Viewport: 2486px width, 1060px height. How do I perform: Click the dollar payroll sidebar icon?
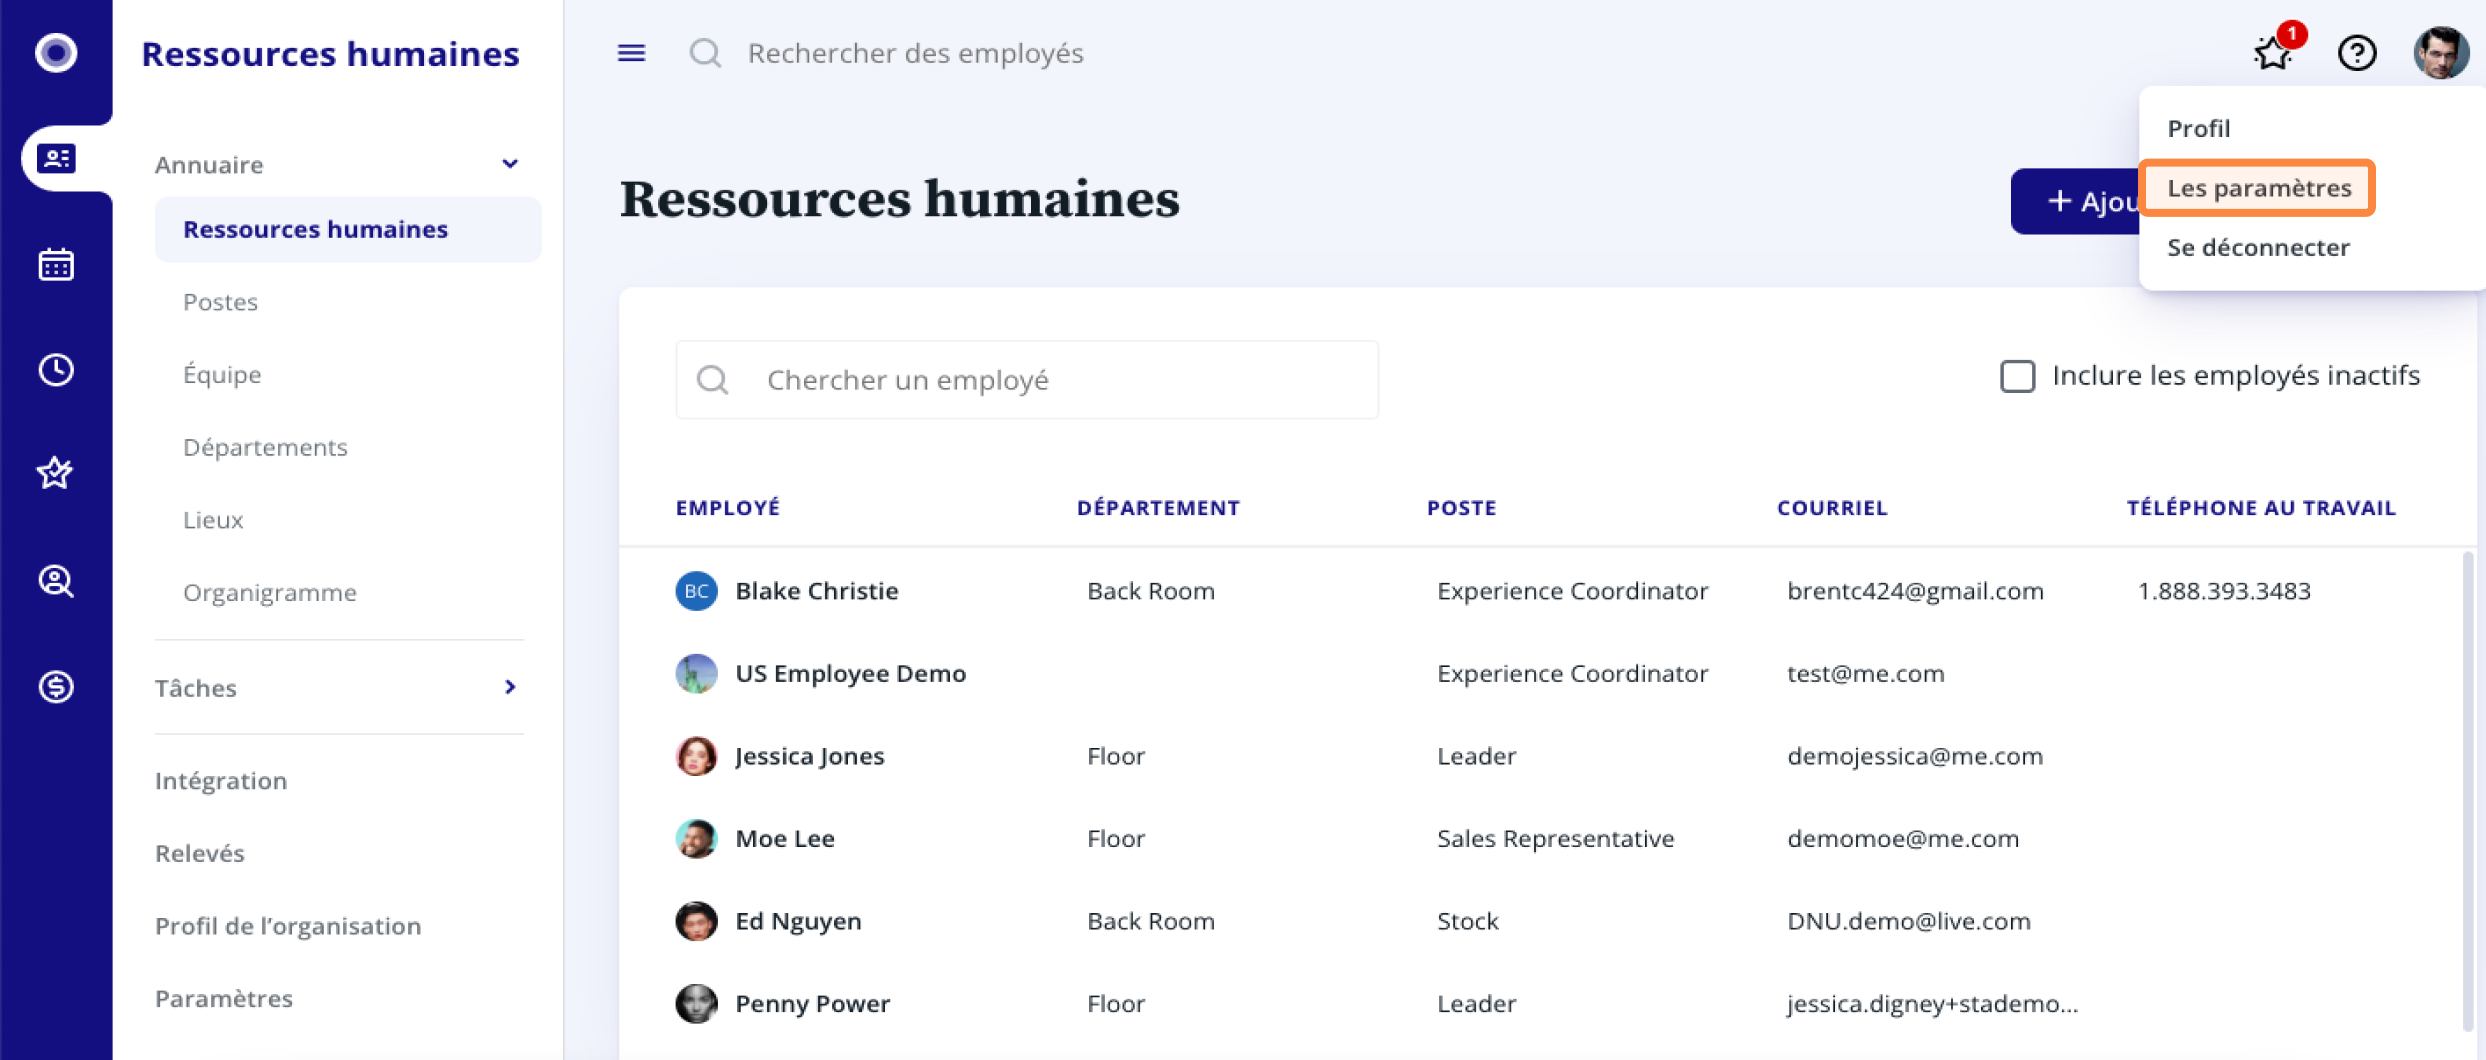[x=56, y=687]
